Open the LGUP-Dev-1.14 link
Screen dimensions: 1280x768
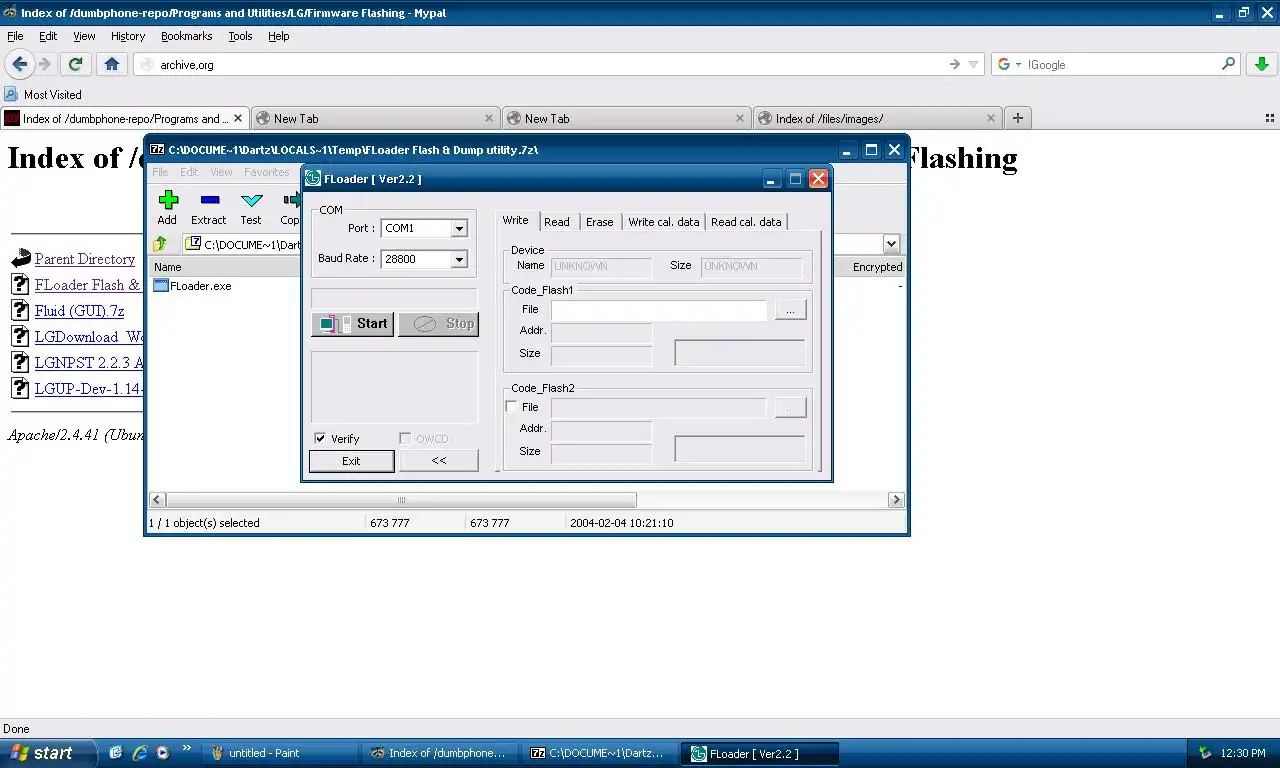89,389
